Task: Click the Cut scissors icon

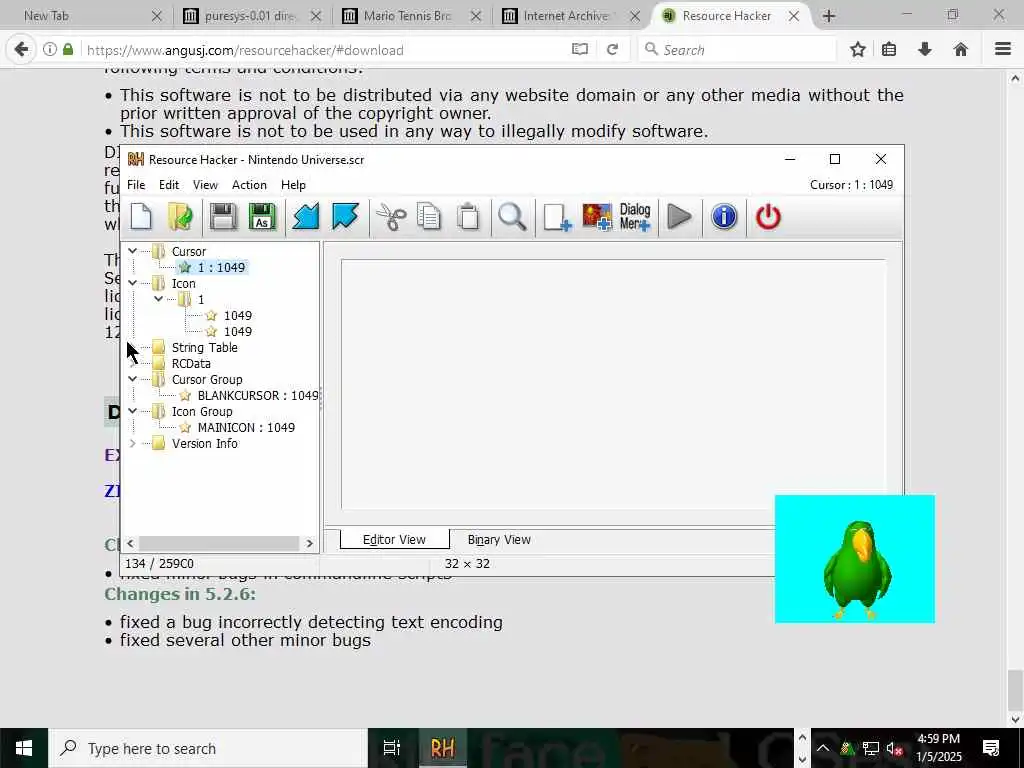Action: (x=391, y=217)
